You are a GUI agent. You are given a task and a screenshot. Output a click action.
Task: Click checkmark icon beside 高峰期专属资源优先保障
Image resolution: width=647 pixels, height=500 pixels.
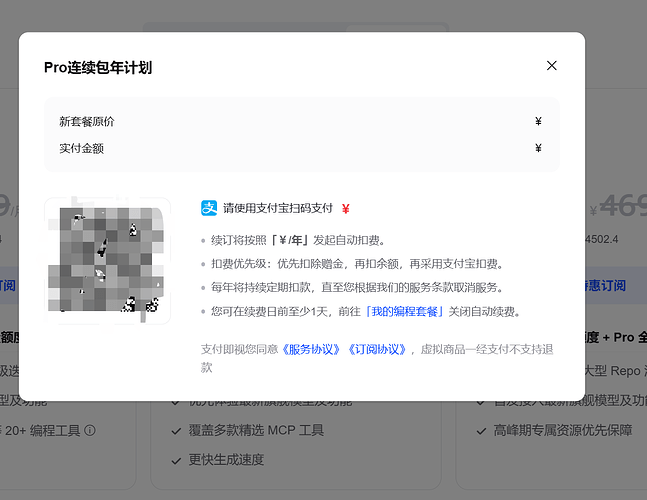tap(481, 432)
